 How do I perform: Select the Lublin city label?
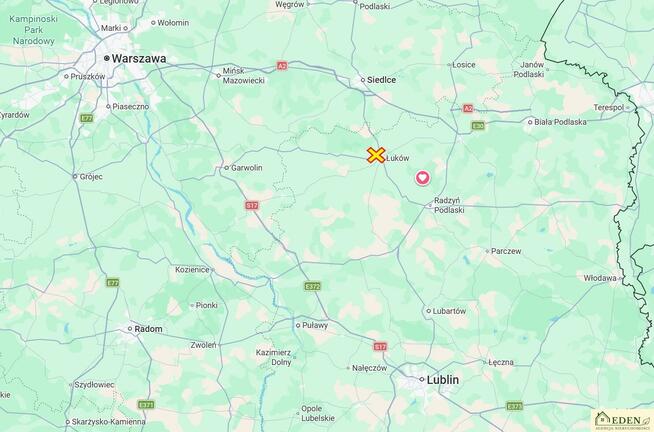coord(443,380)
